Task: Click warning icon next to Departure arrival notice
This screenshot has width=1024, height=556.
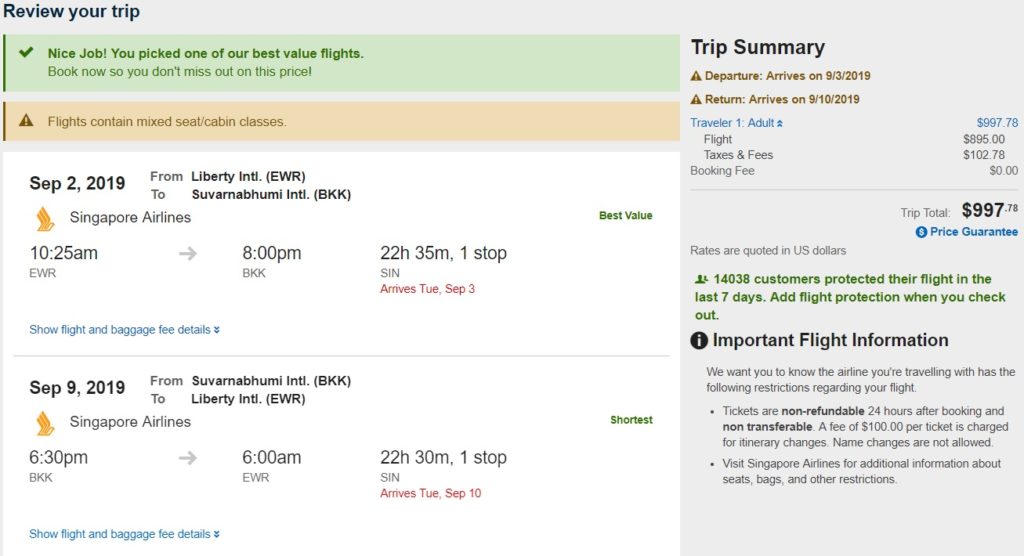Action: coord(696,76)
